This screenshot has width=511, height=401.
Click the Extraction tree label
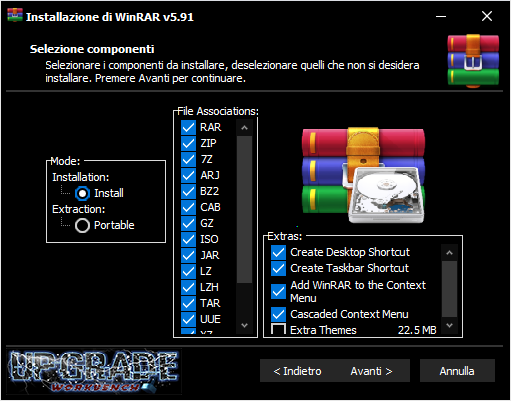(x=79, y=209)
